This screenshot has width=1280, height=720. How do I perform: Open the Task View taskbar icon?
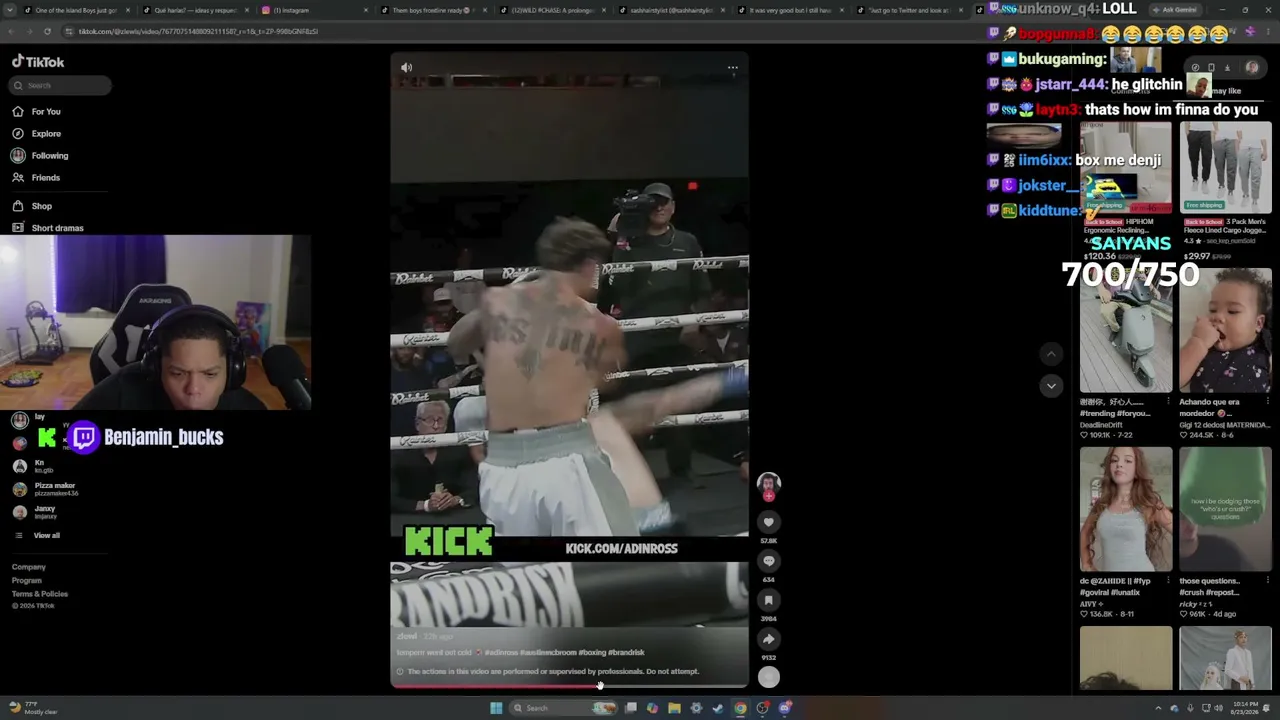(631, 708)
